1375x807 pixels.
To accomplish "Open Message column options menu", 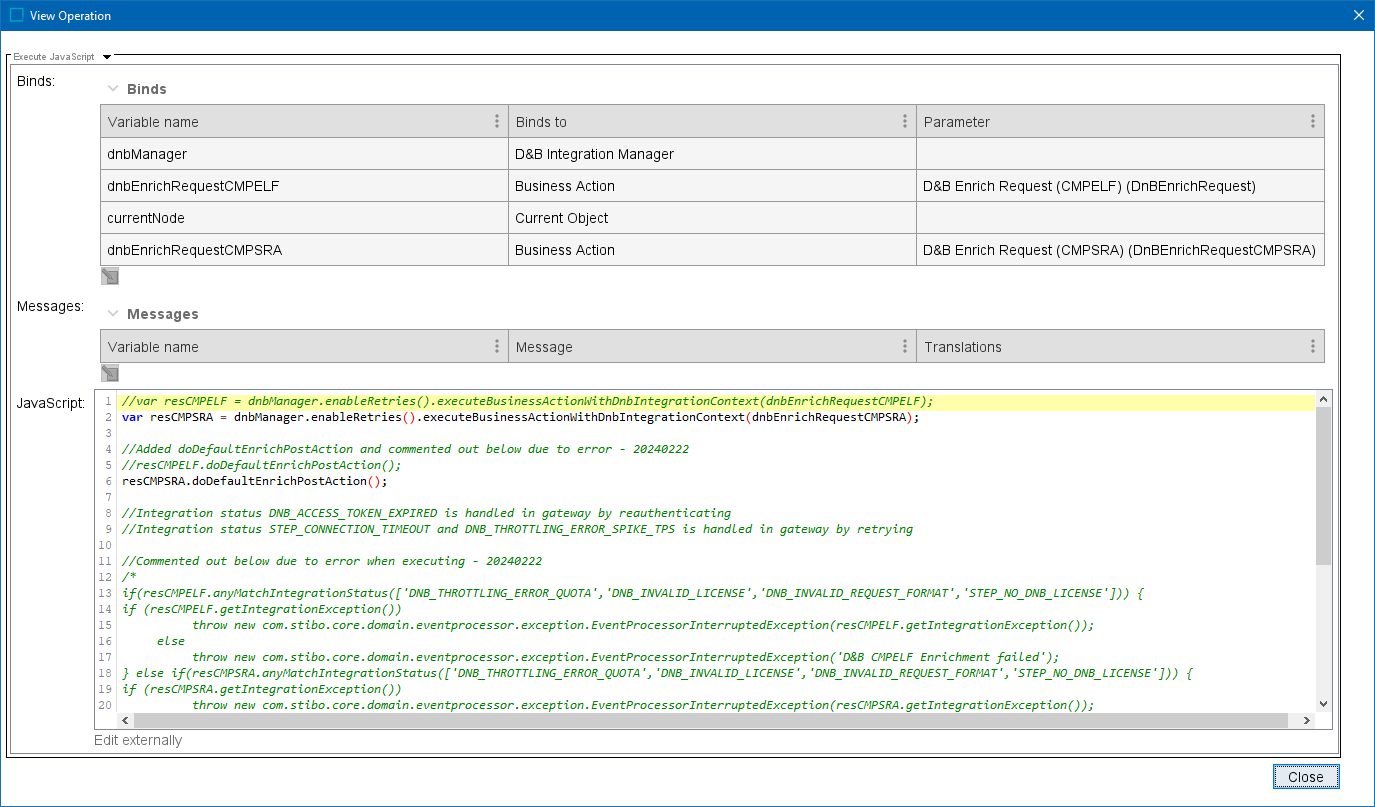I will [x=905, y=346].
